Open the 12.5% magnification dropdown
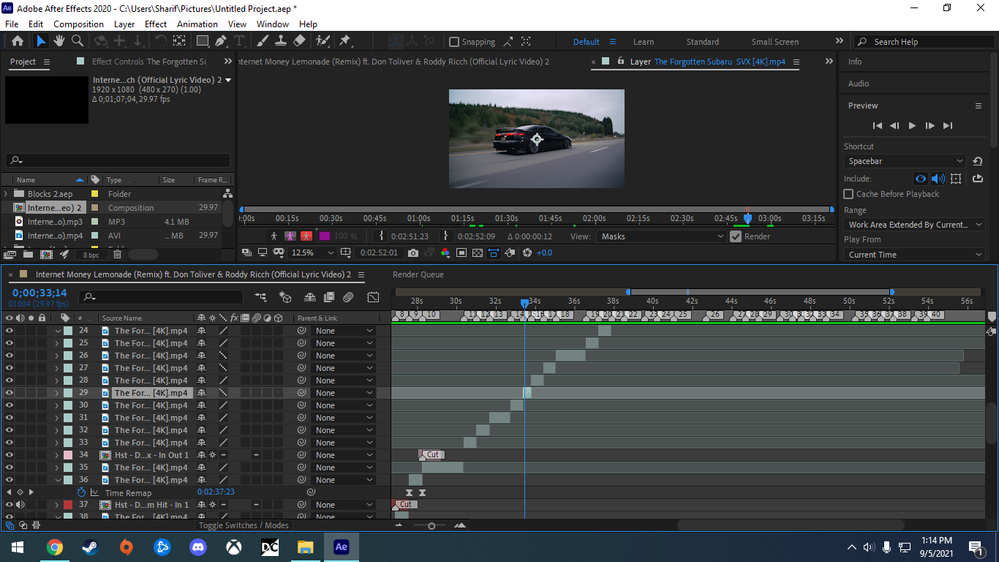Image resolution: width=999 pixels, height=562 pixels. point(312,253)
